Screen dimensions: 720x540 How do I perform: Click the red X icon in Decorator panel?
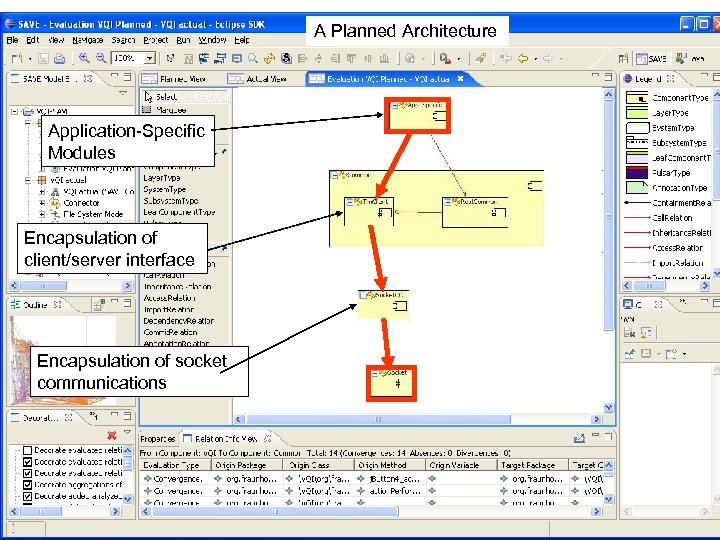[x=112, y=435]
